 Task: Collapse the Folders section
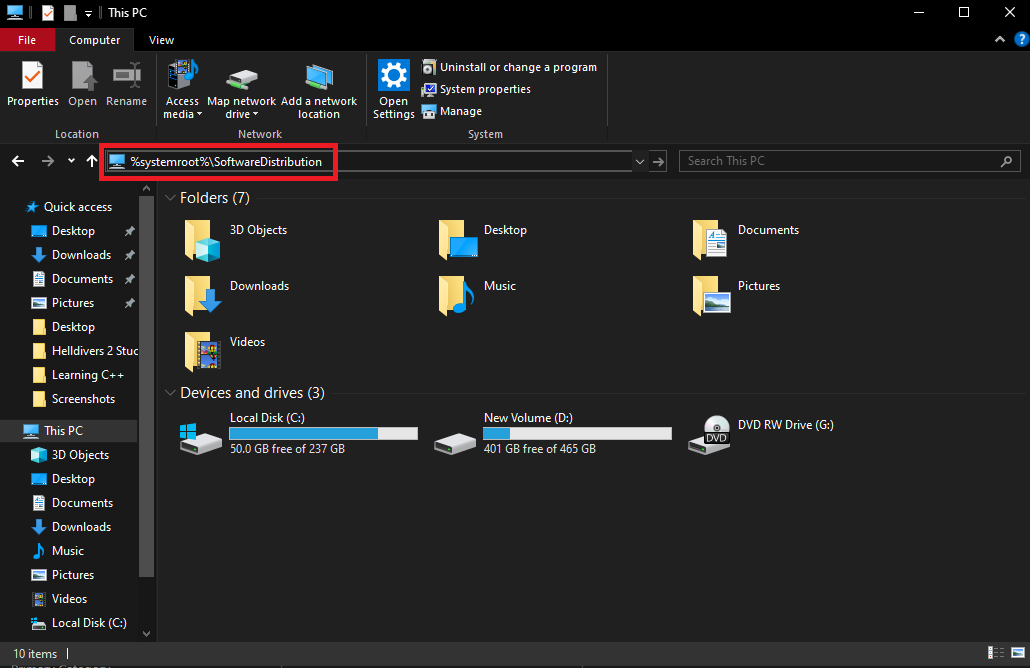click(170, 197)
